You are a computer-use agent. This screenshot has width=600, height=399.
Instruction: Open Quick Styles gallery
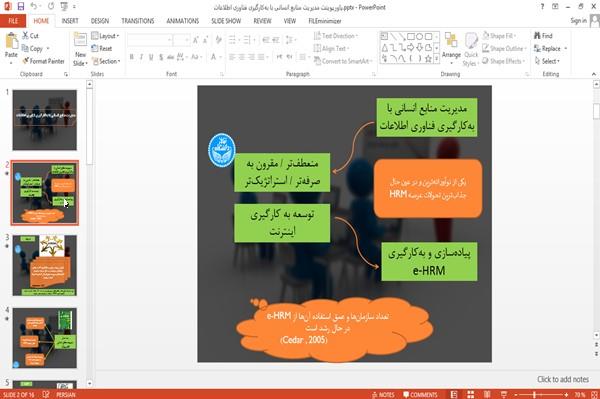471,50
